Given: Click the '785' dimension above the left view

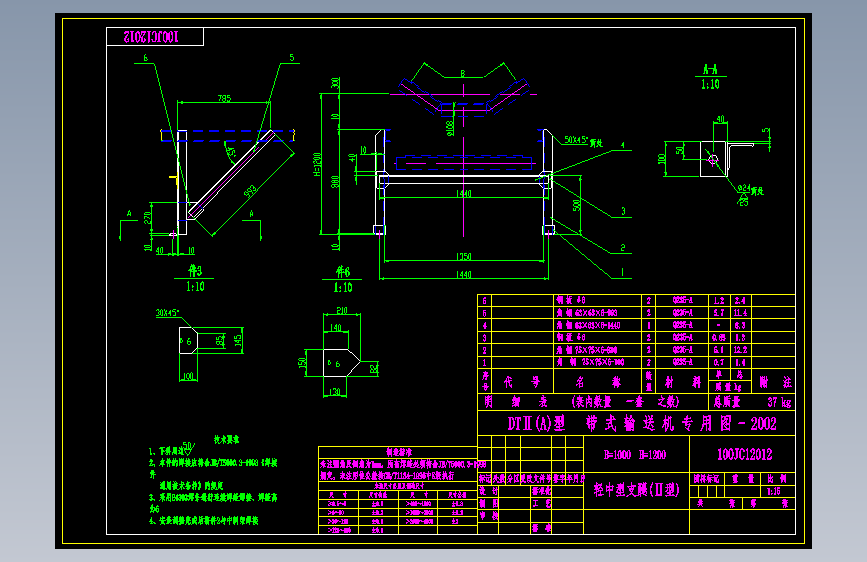Looking at the screenshot, I should (224, 98).
